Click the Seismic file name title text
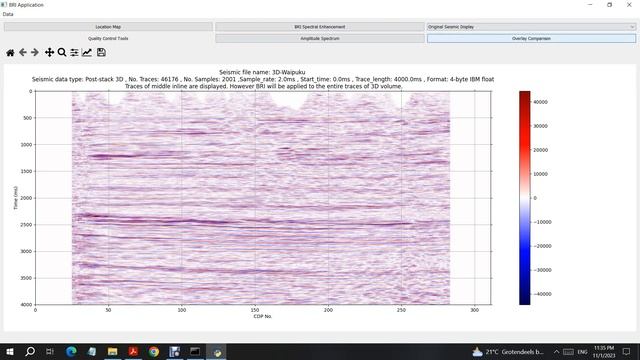This screenshot has height=360, width=640. [262, 72]
